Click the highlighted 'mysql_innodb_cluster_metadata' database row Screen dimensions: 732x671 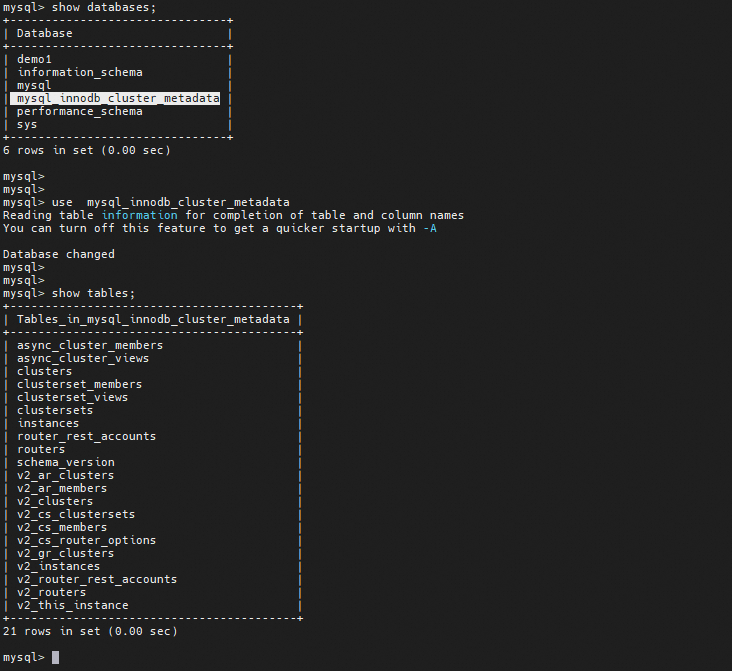pyautogui.click(x=115, y=99)
